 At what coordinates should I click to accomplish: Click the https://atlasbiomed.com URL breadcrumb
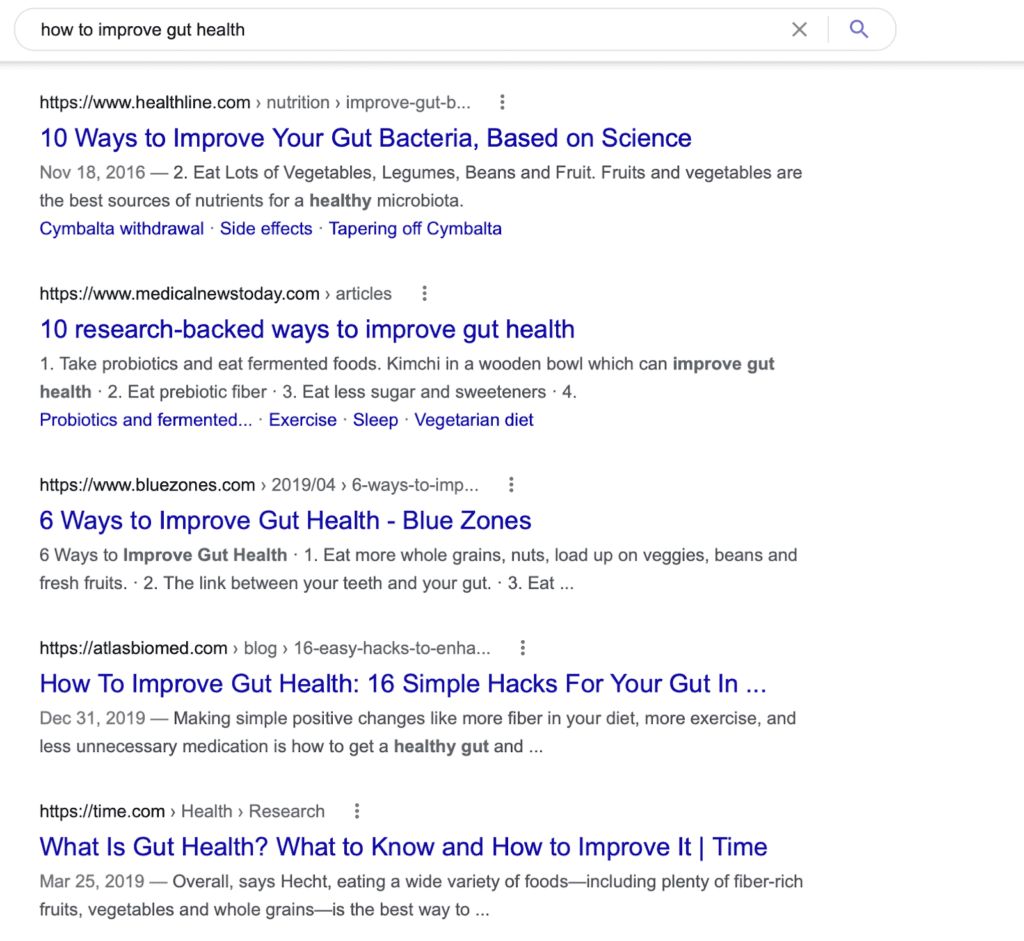(134, 648)
